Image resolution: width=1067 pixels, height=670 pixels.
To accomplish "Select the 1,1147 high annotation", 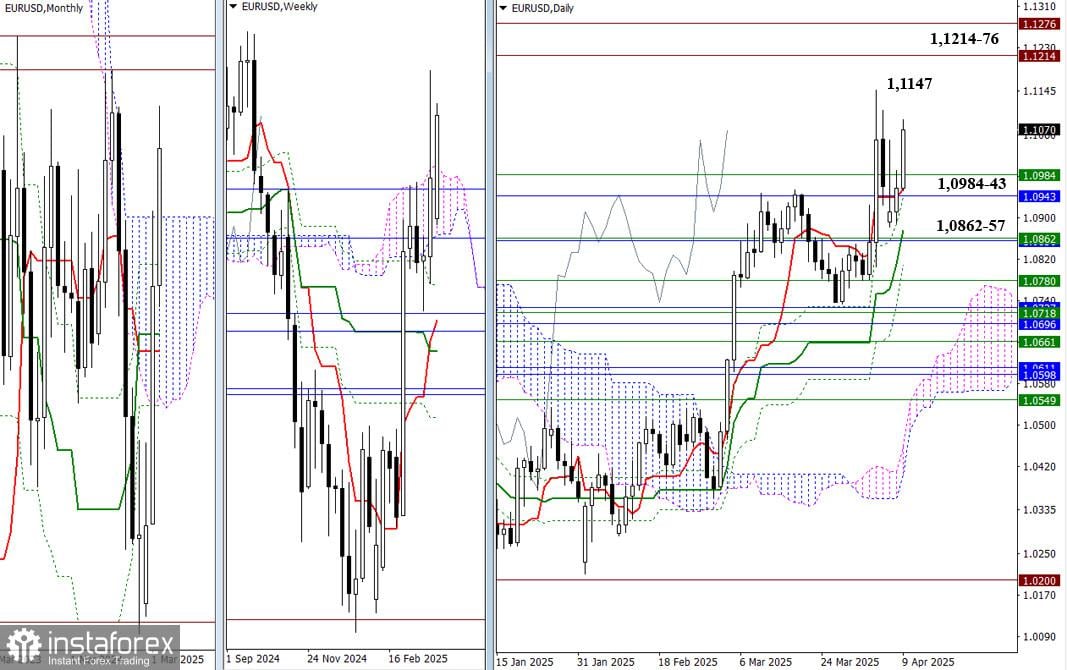I will point(909,84).
